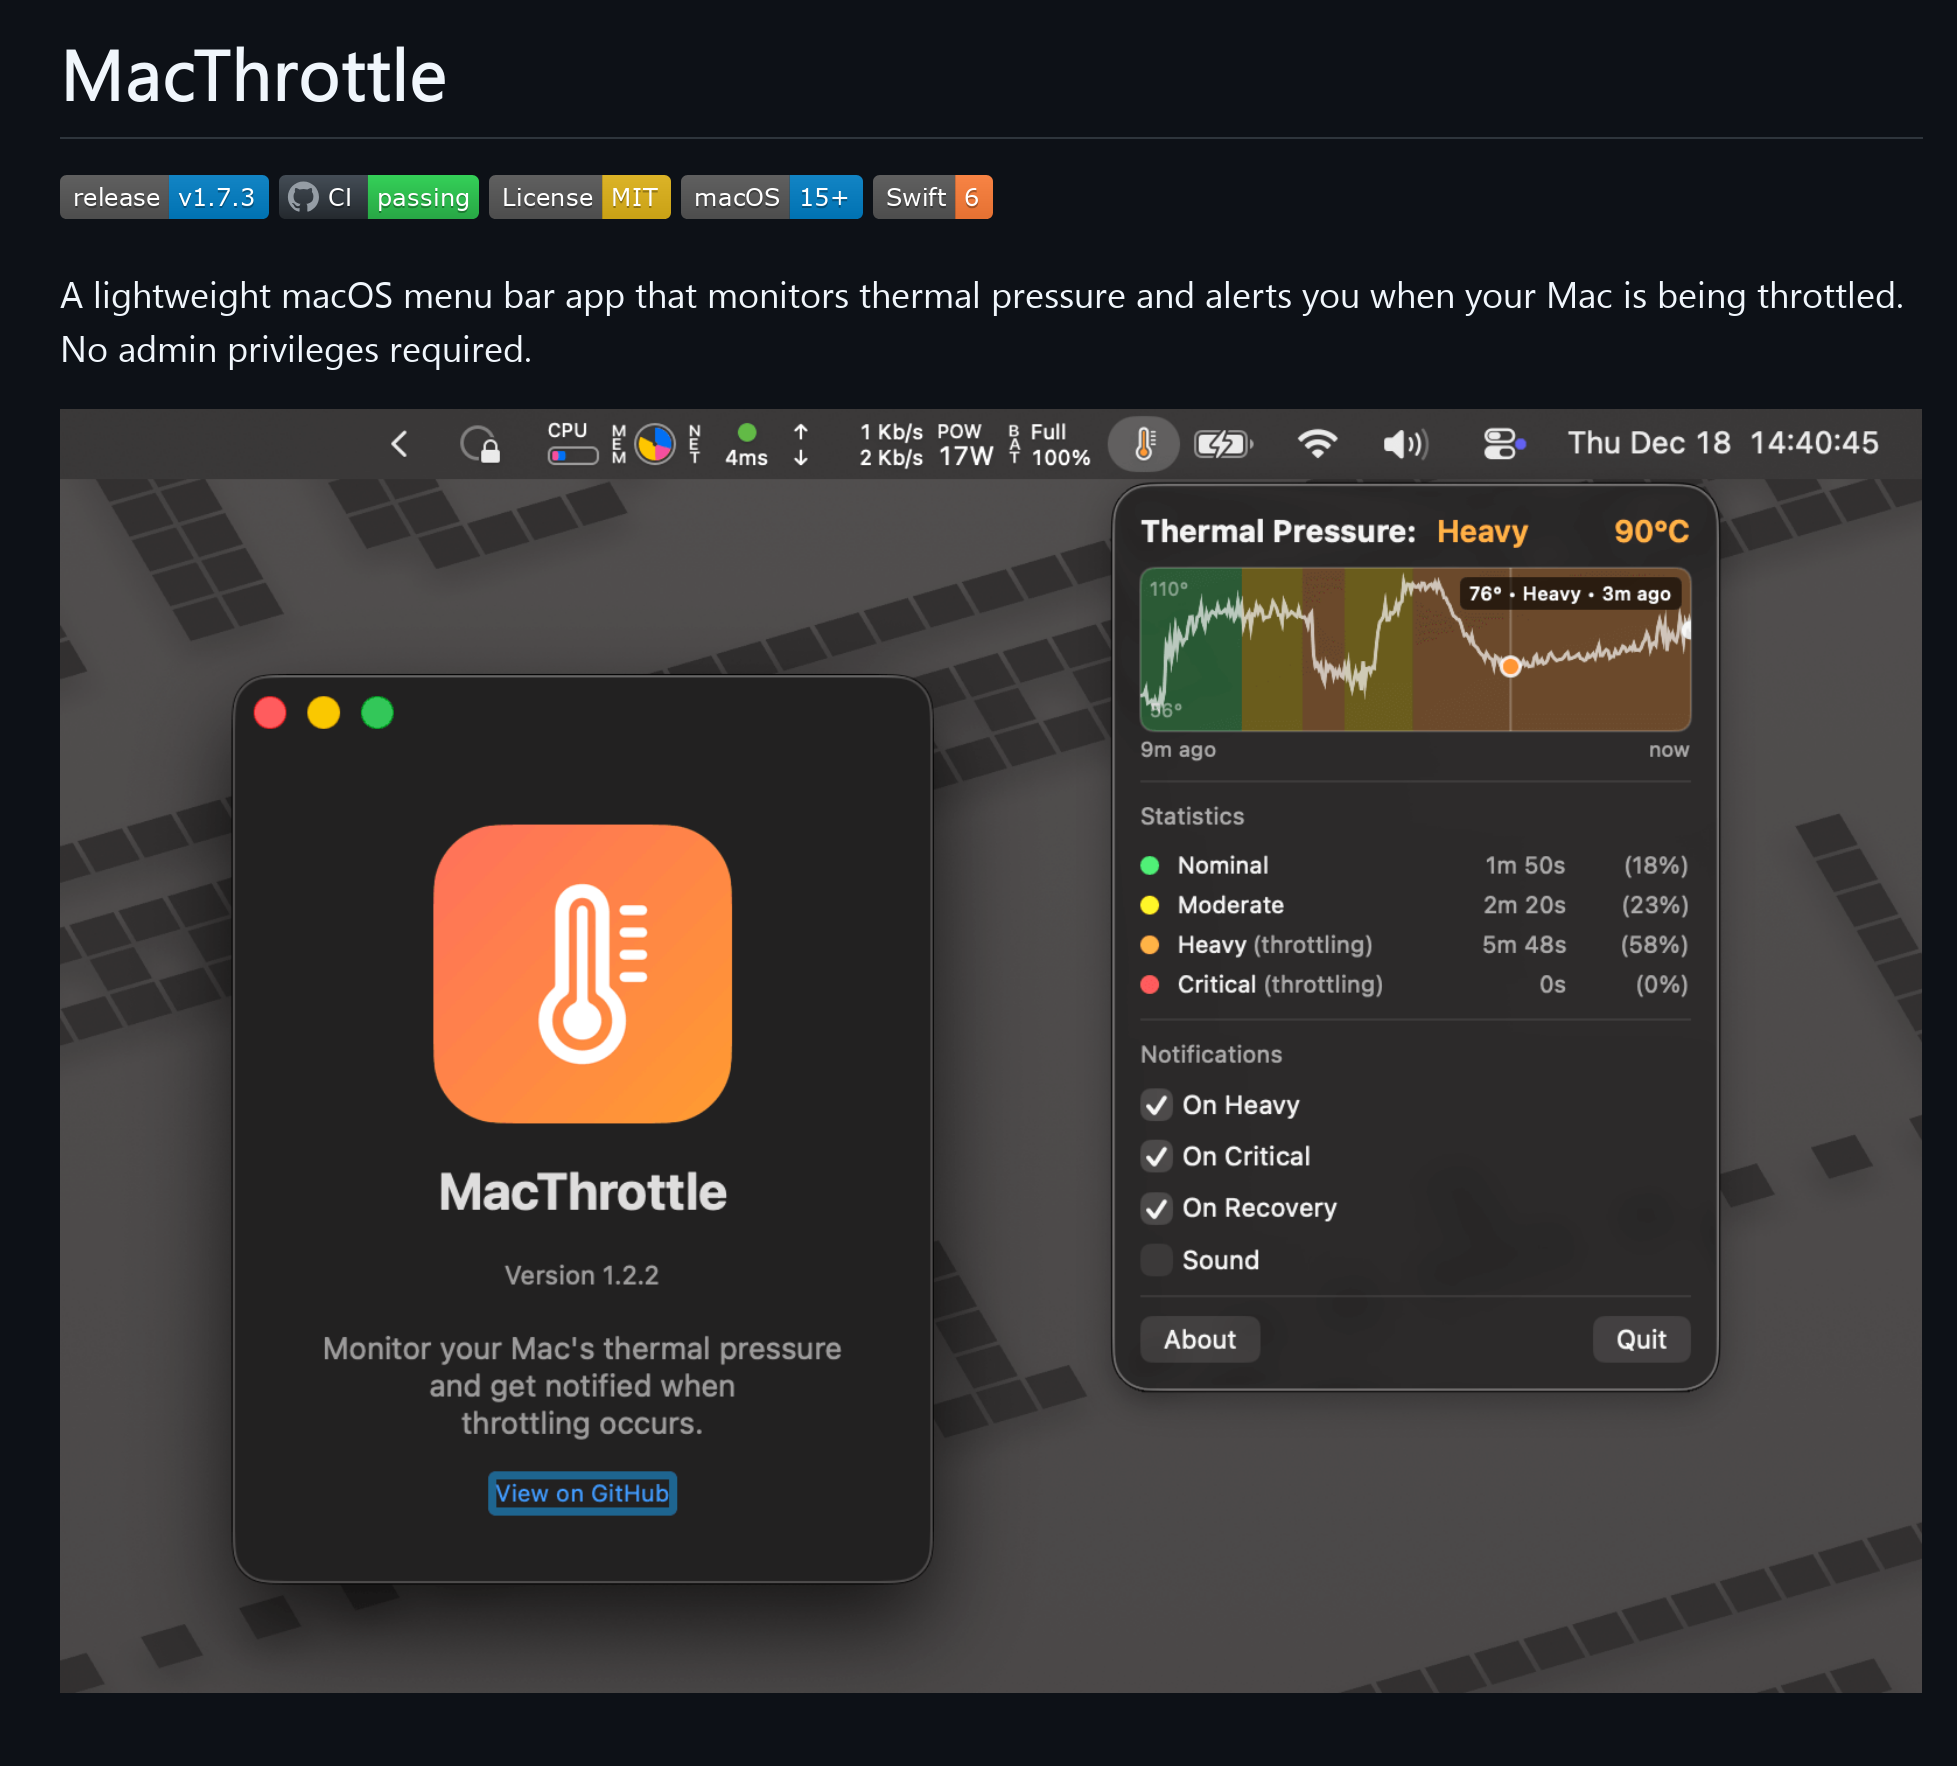Disable the On Heavy notification
Screen dimensions: 1957x1766
pos(1157,1105)
